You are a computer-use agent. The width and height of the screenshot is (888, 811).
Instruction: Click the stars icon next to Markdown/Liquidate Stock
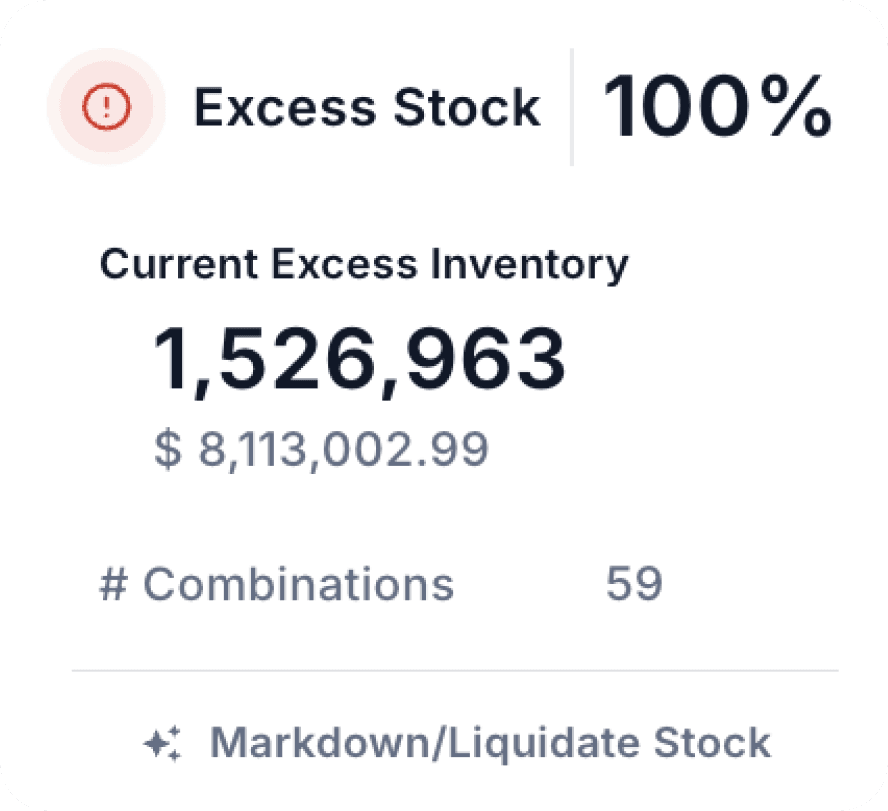pos(167,742)
